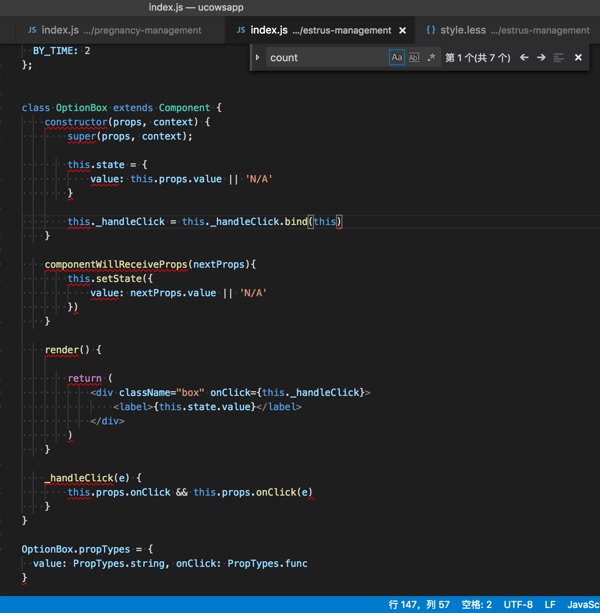
Task: Click Find in Selection icon
Action: 559,58
